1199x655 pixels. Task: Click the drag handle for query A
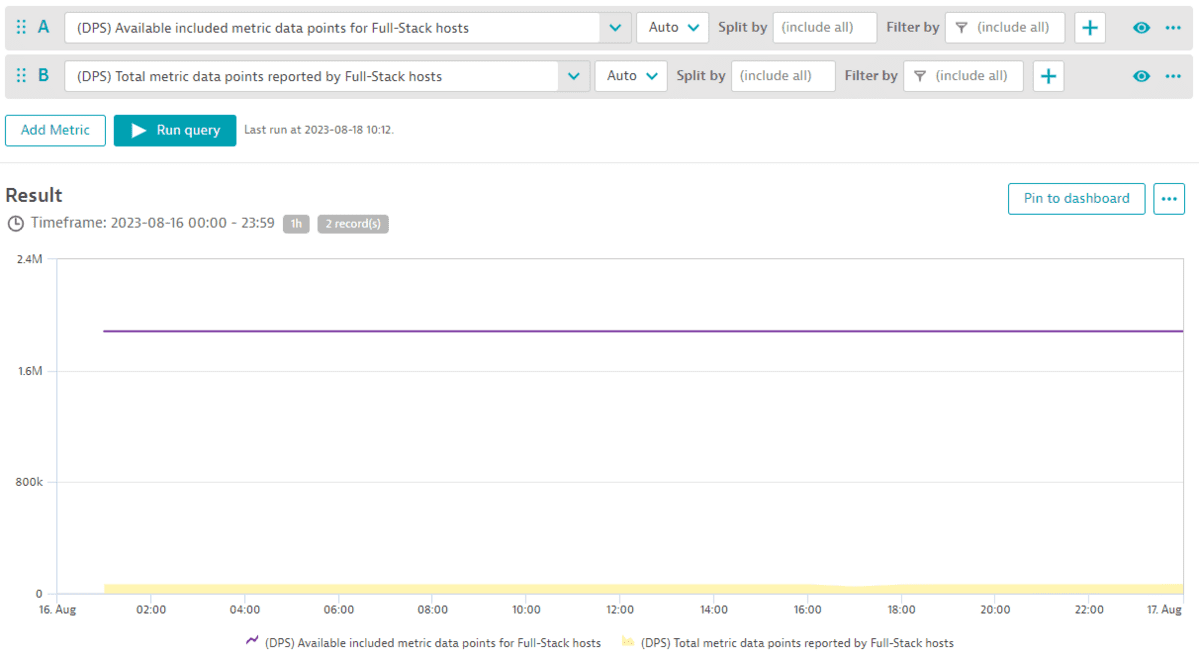pyautogui.click(x=19, y=27)
